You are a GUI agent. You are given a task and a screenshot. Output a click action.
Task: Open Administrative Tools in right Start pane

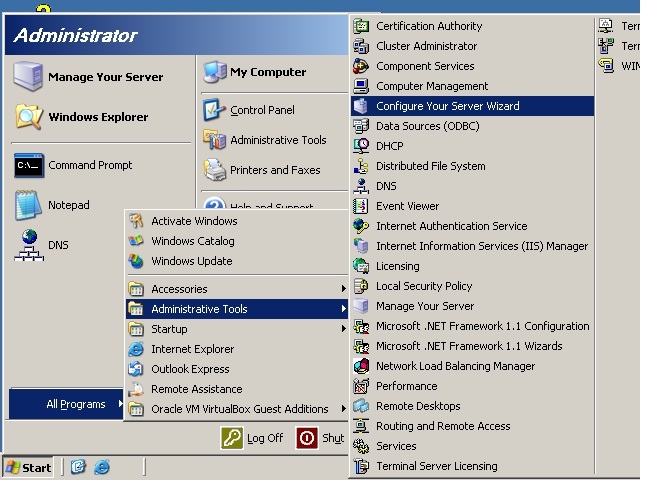point(274,140)
